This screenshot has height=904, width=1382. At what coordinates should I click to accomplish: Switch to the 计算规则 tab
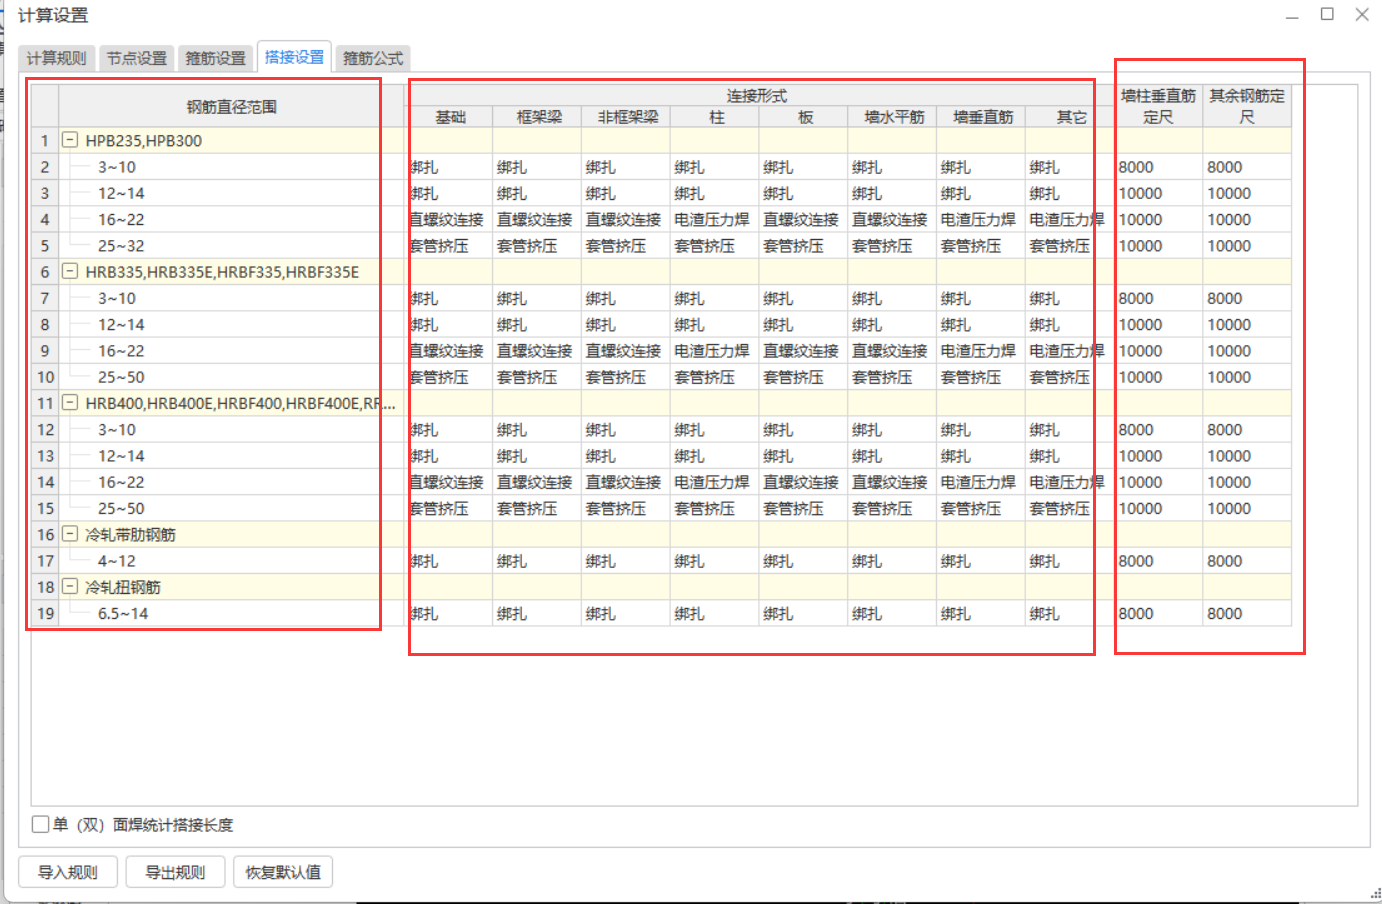point(56,58)
